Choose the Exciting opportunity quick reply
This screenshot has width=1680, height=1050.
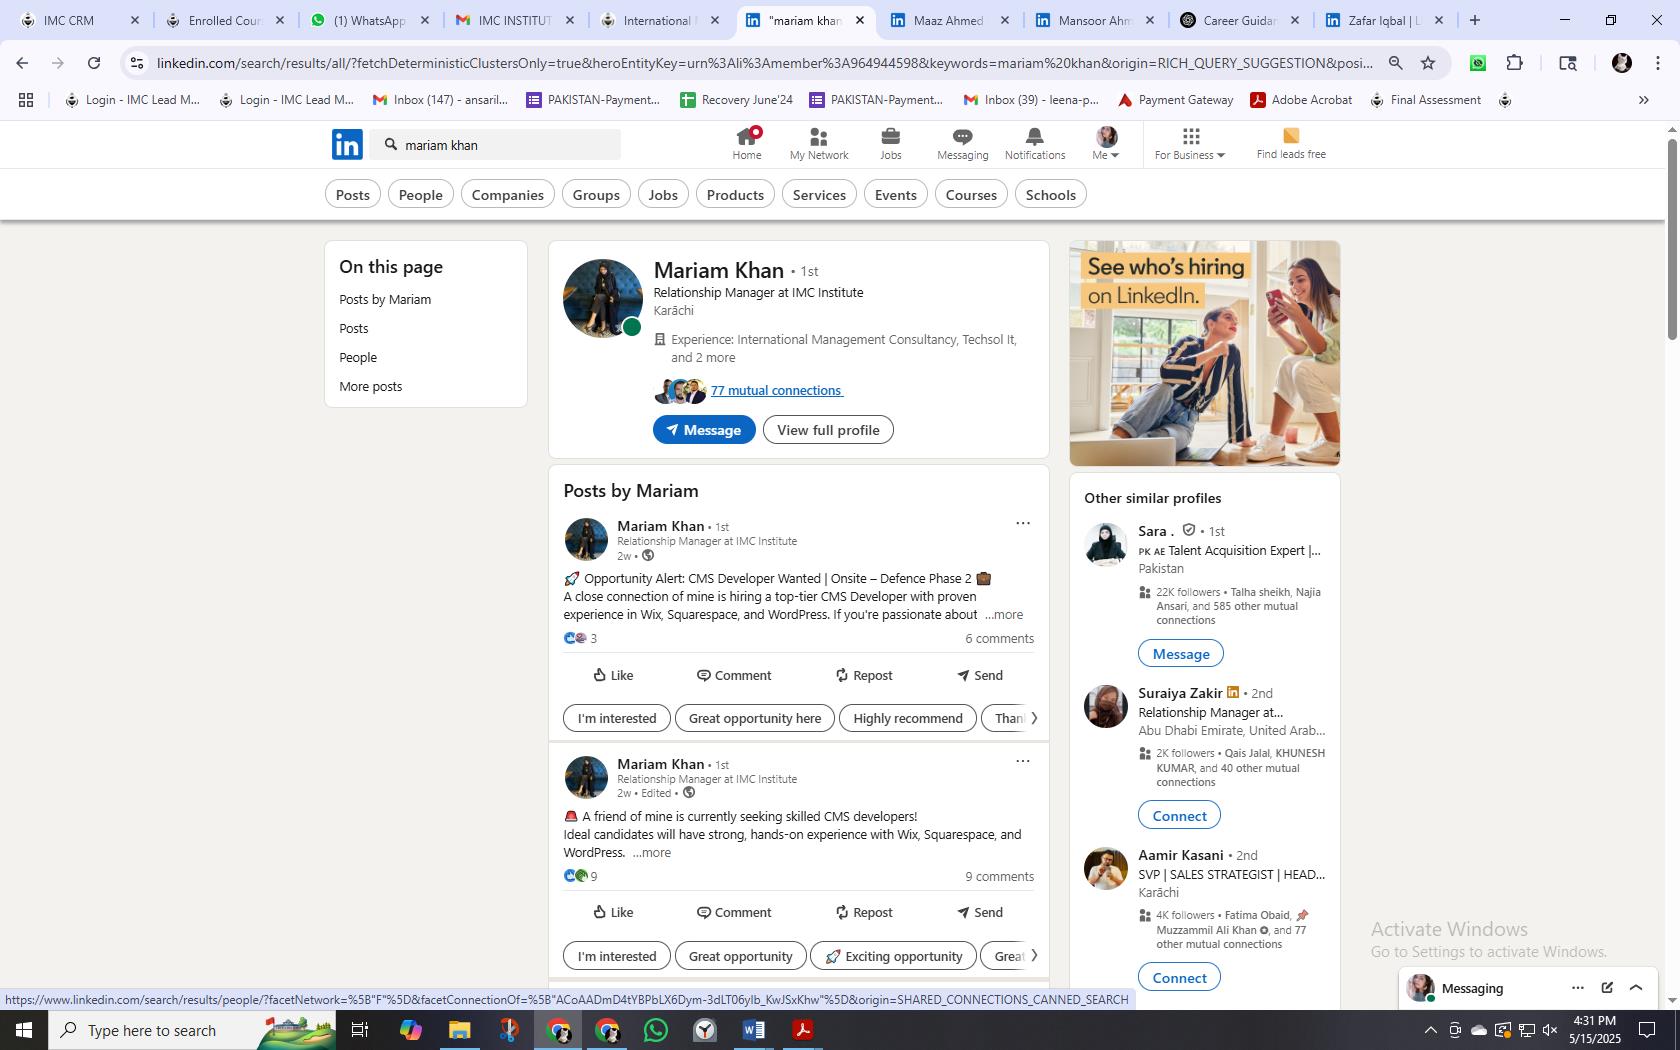pyautogui.click(x=893, y=956)
